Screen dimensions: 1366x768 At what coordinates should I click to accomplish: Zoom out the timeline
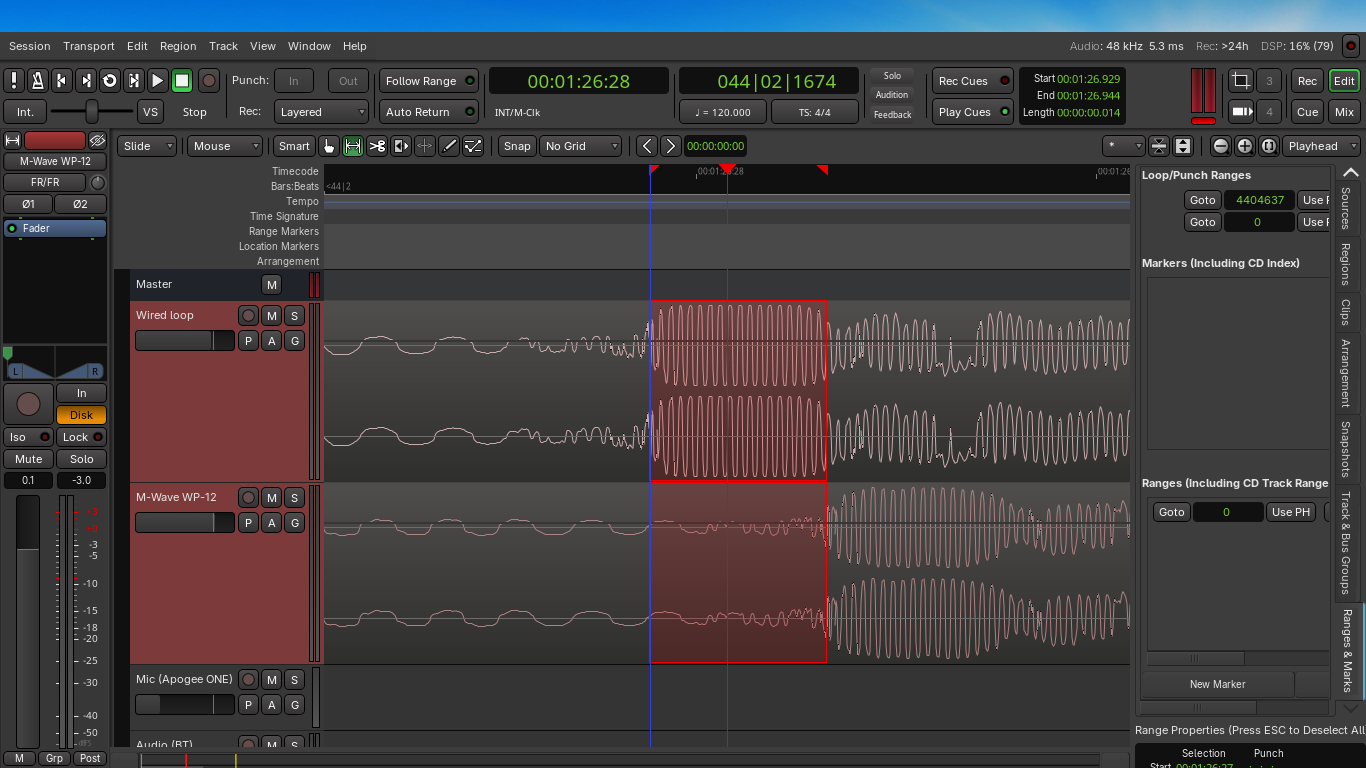click(x=1221, y=146)
